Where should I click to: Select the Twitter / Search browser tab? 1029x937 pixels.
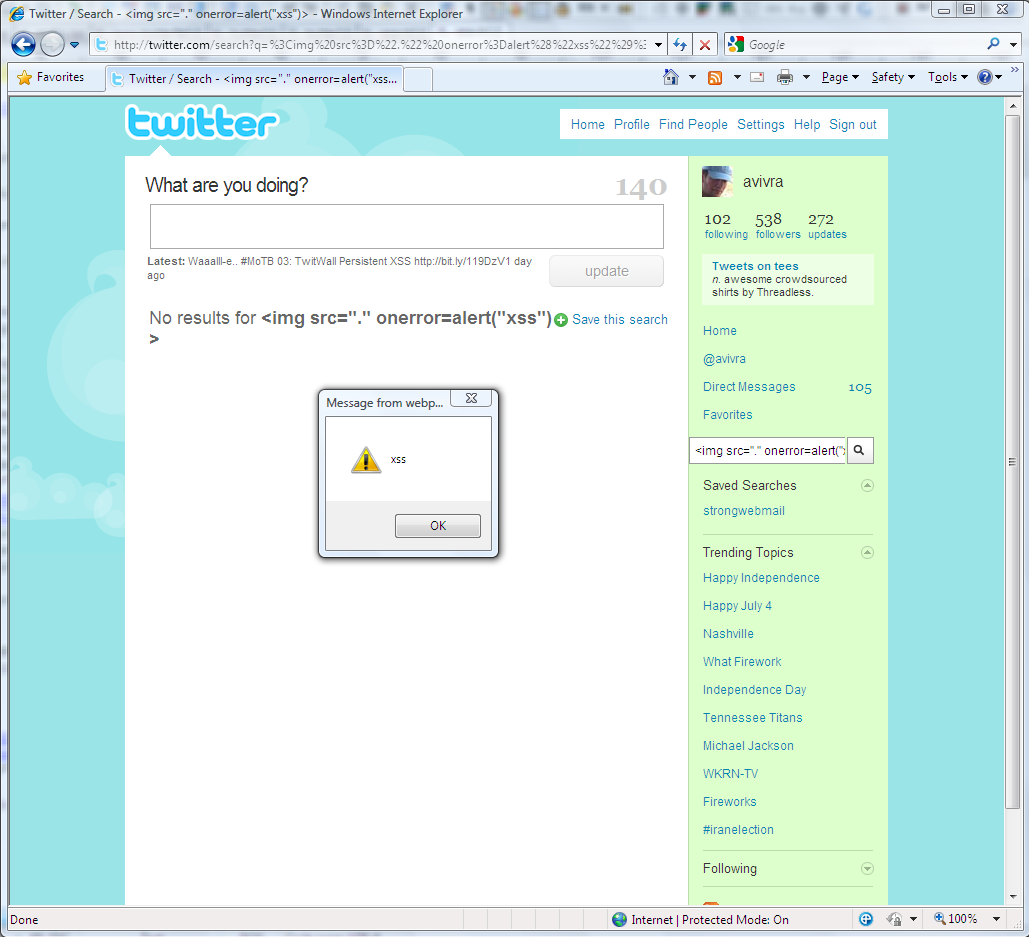(255, 79)
